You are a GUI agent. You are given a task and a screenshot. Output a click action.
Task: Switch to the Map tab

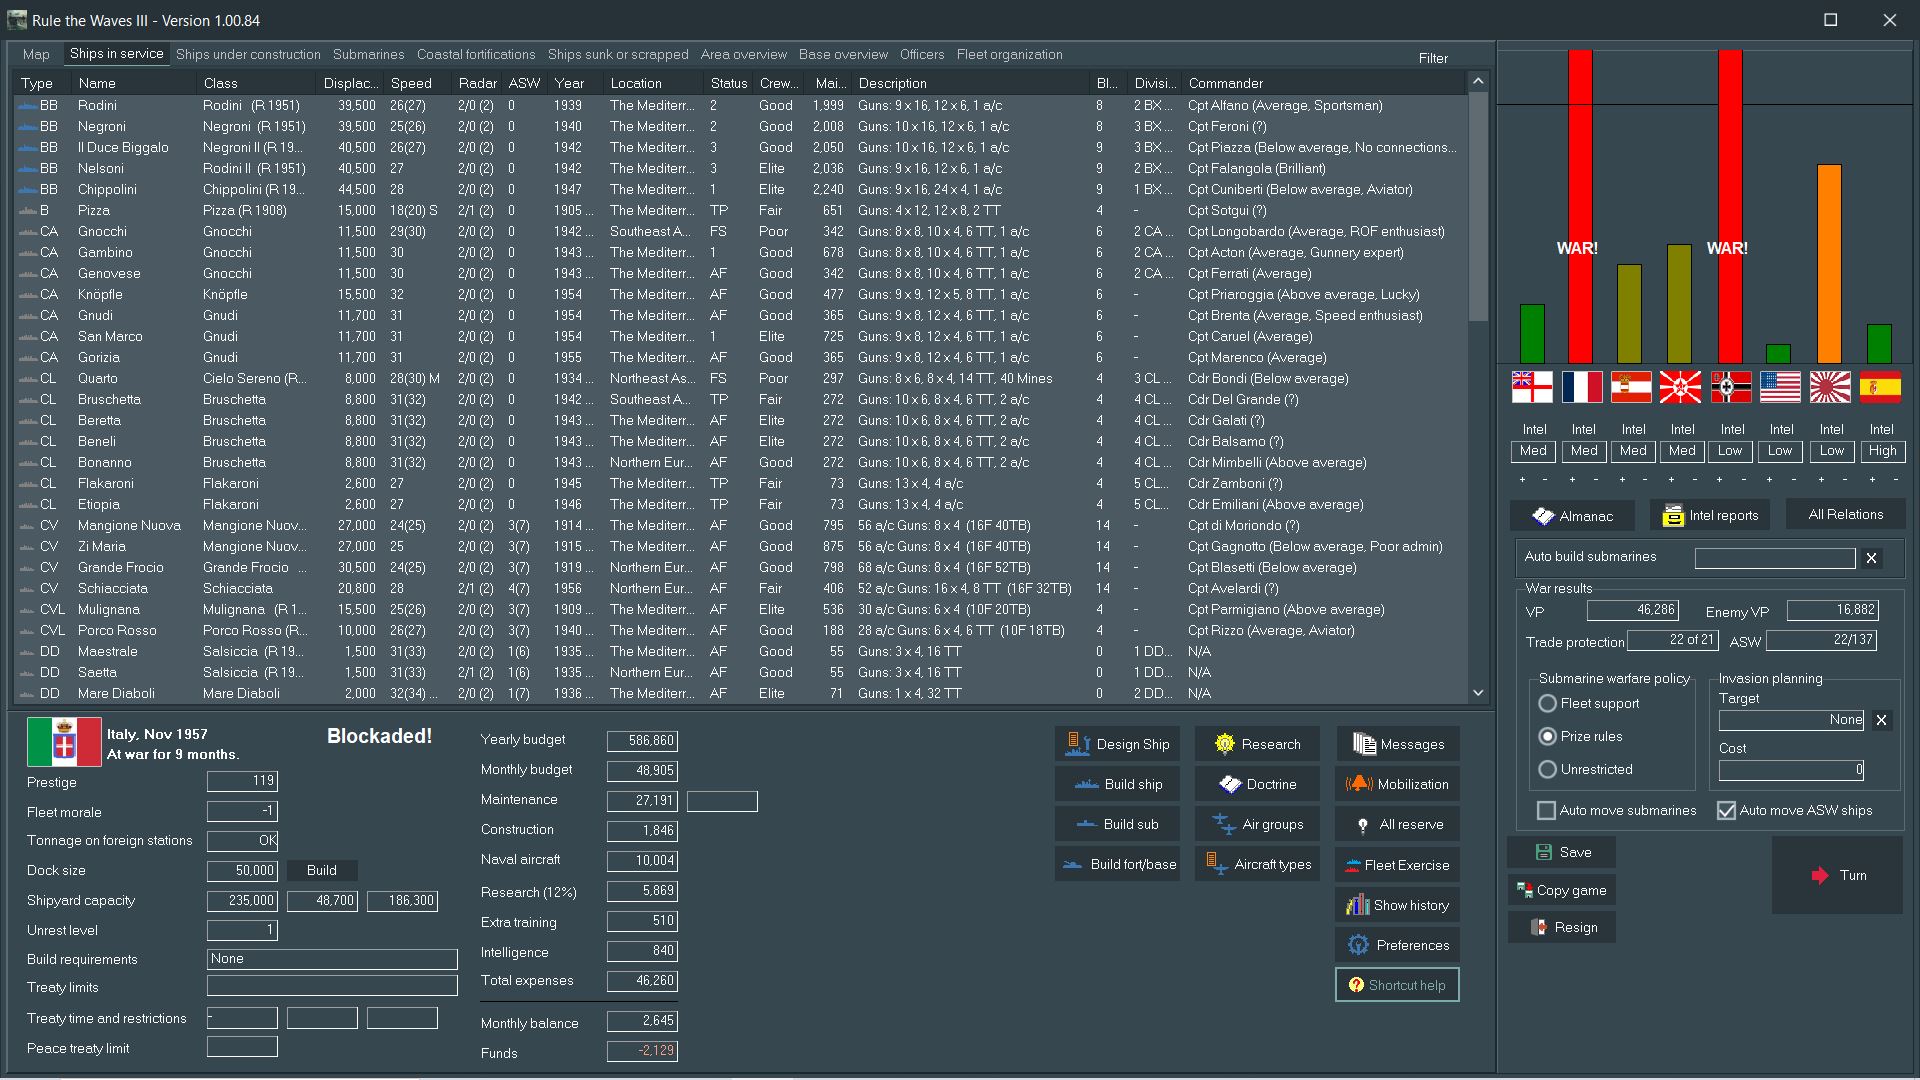(x=36, y=54)
